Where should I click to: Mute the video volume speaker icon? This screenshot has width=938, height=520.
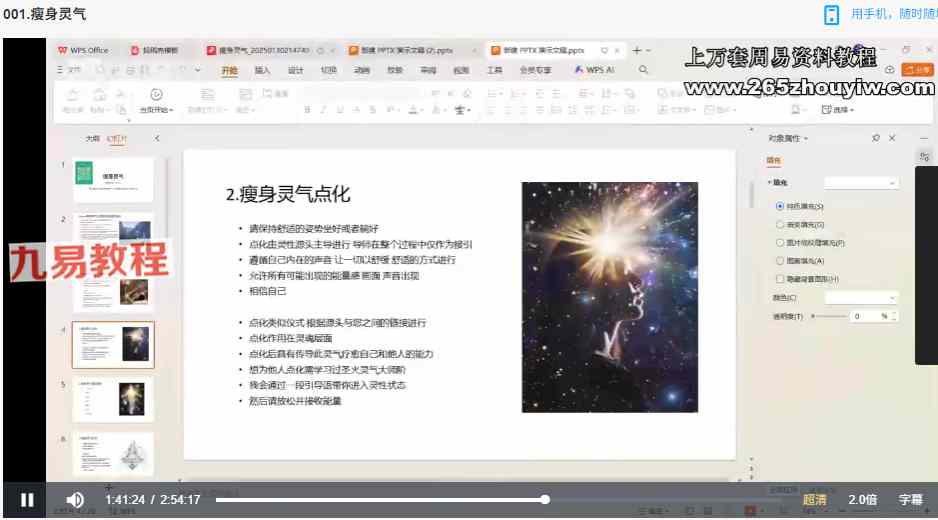coord(75,499)
